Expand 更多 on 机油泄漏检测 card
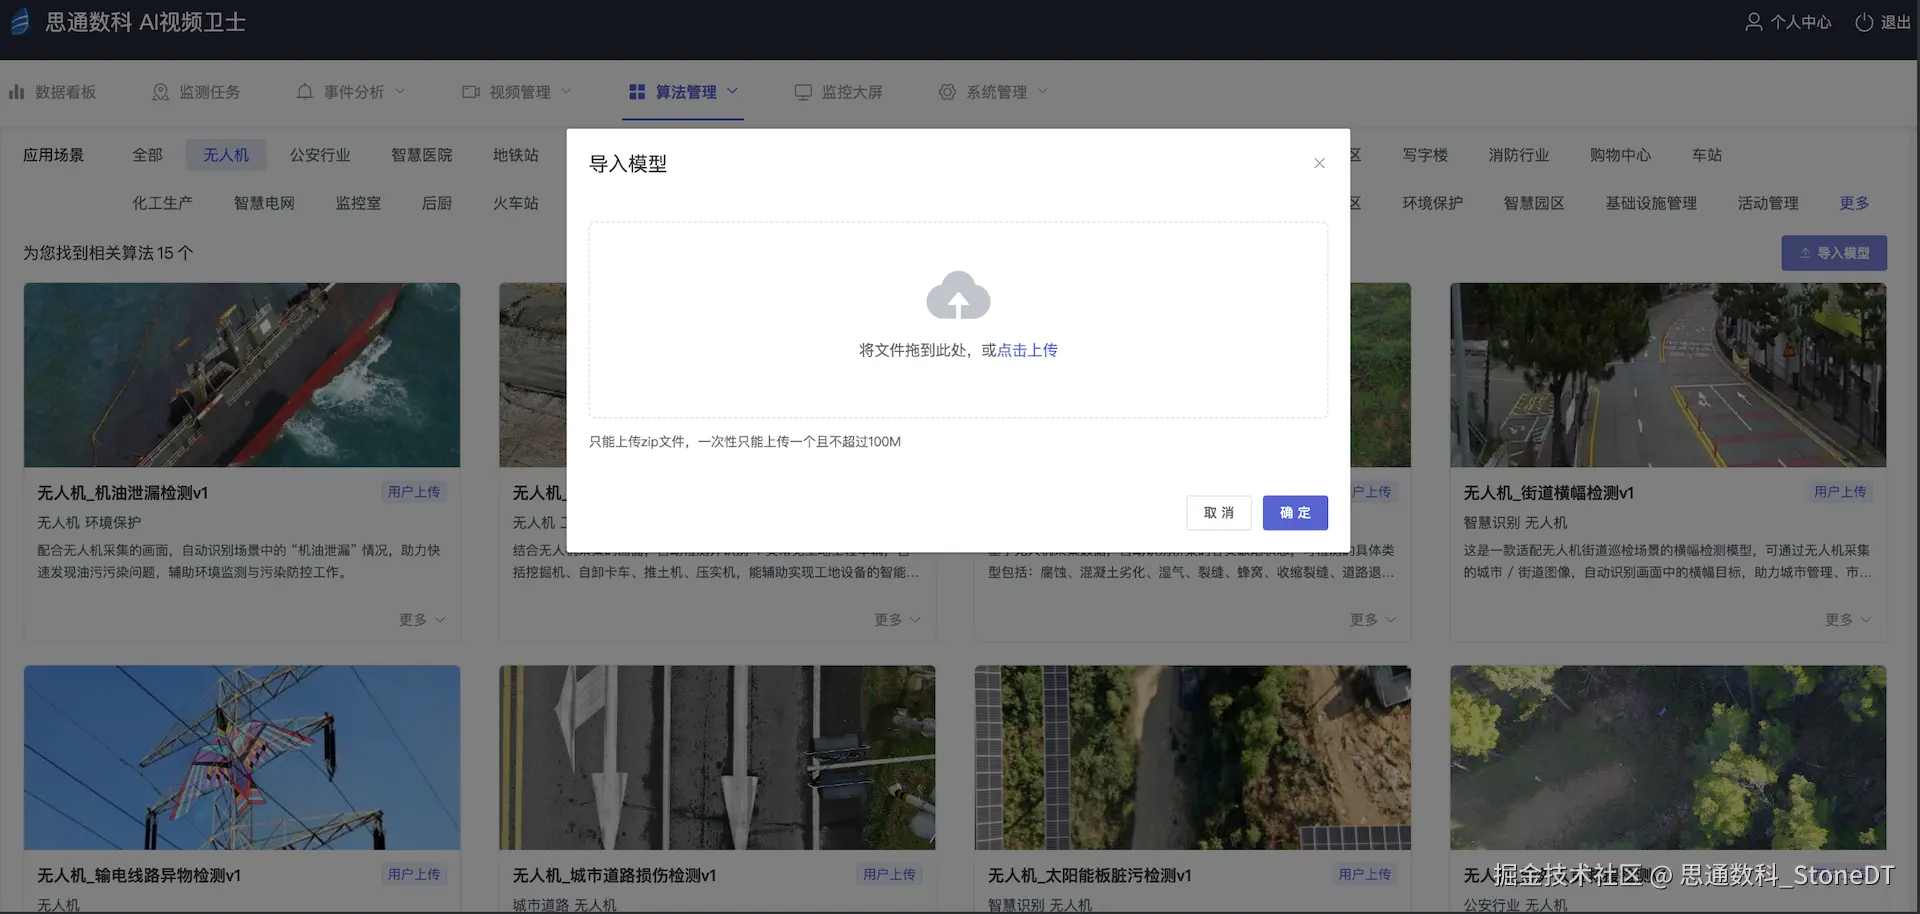This screenshot has width=1920, height=914. [422, 620]
